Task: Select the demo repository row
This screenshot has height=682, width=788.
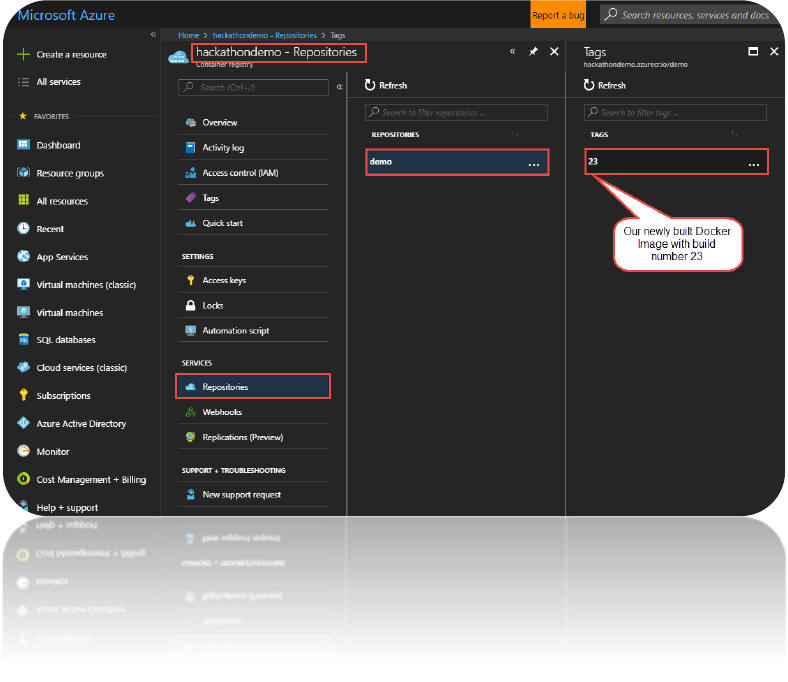Action: [457, 162]
